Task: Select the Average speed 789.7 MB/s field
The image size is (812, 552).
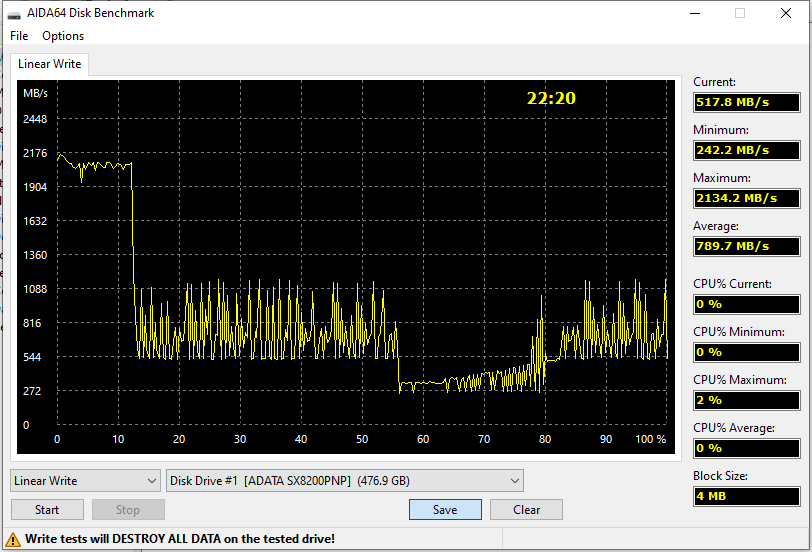Action: point(746,246)
